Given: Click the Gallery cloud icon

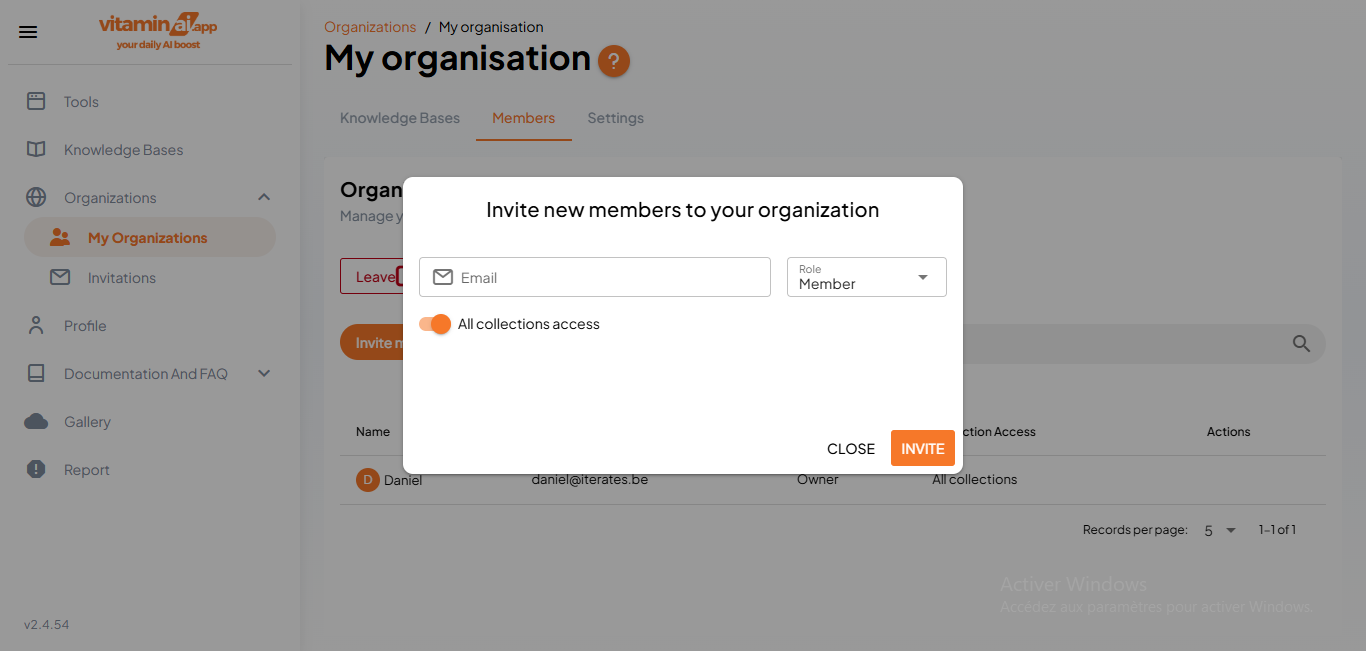Looking at the screenshot, I should (36, 421).
